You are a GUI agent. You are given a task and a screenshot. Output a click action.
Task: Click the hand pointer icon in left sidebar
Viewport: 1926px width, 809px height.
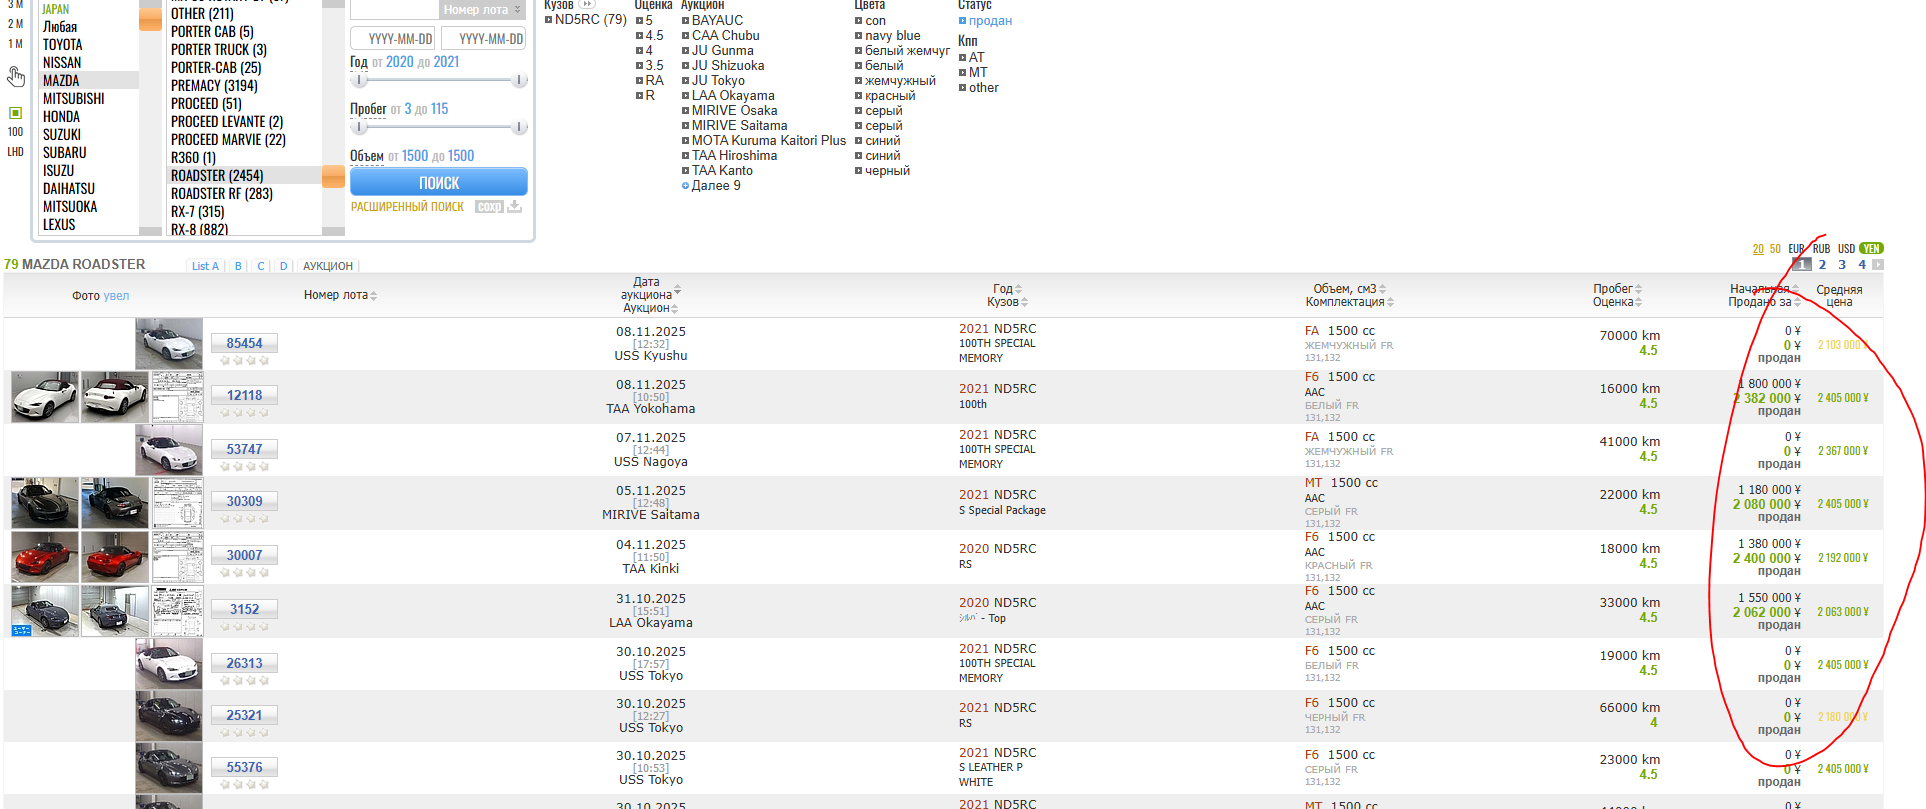[x=16, y=77]
